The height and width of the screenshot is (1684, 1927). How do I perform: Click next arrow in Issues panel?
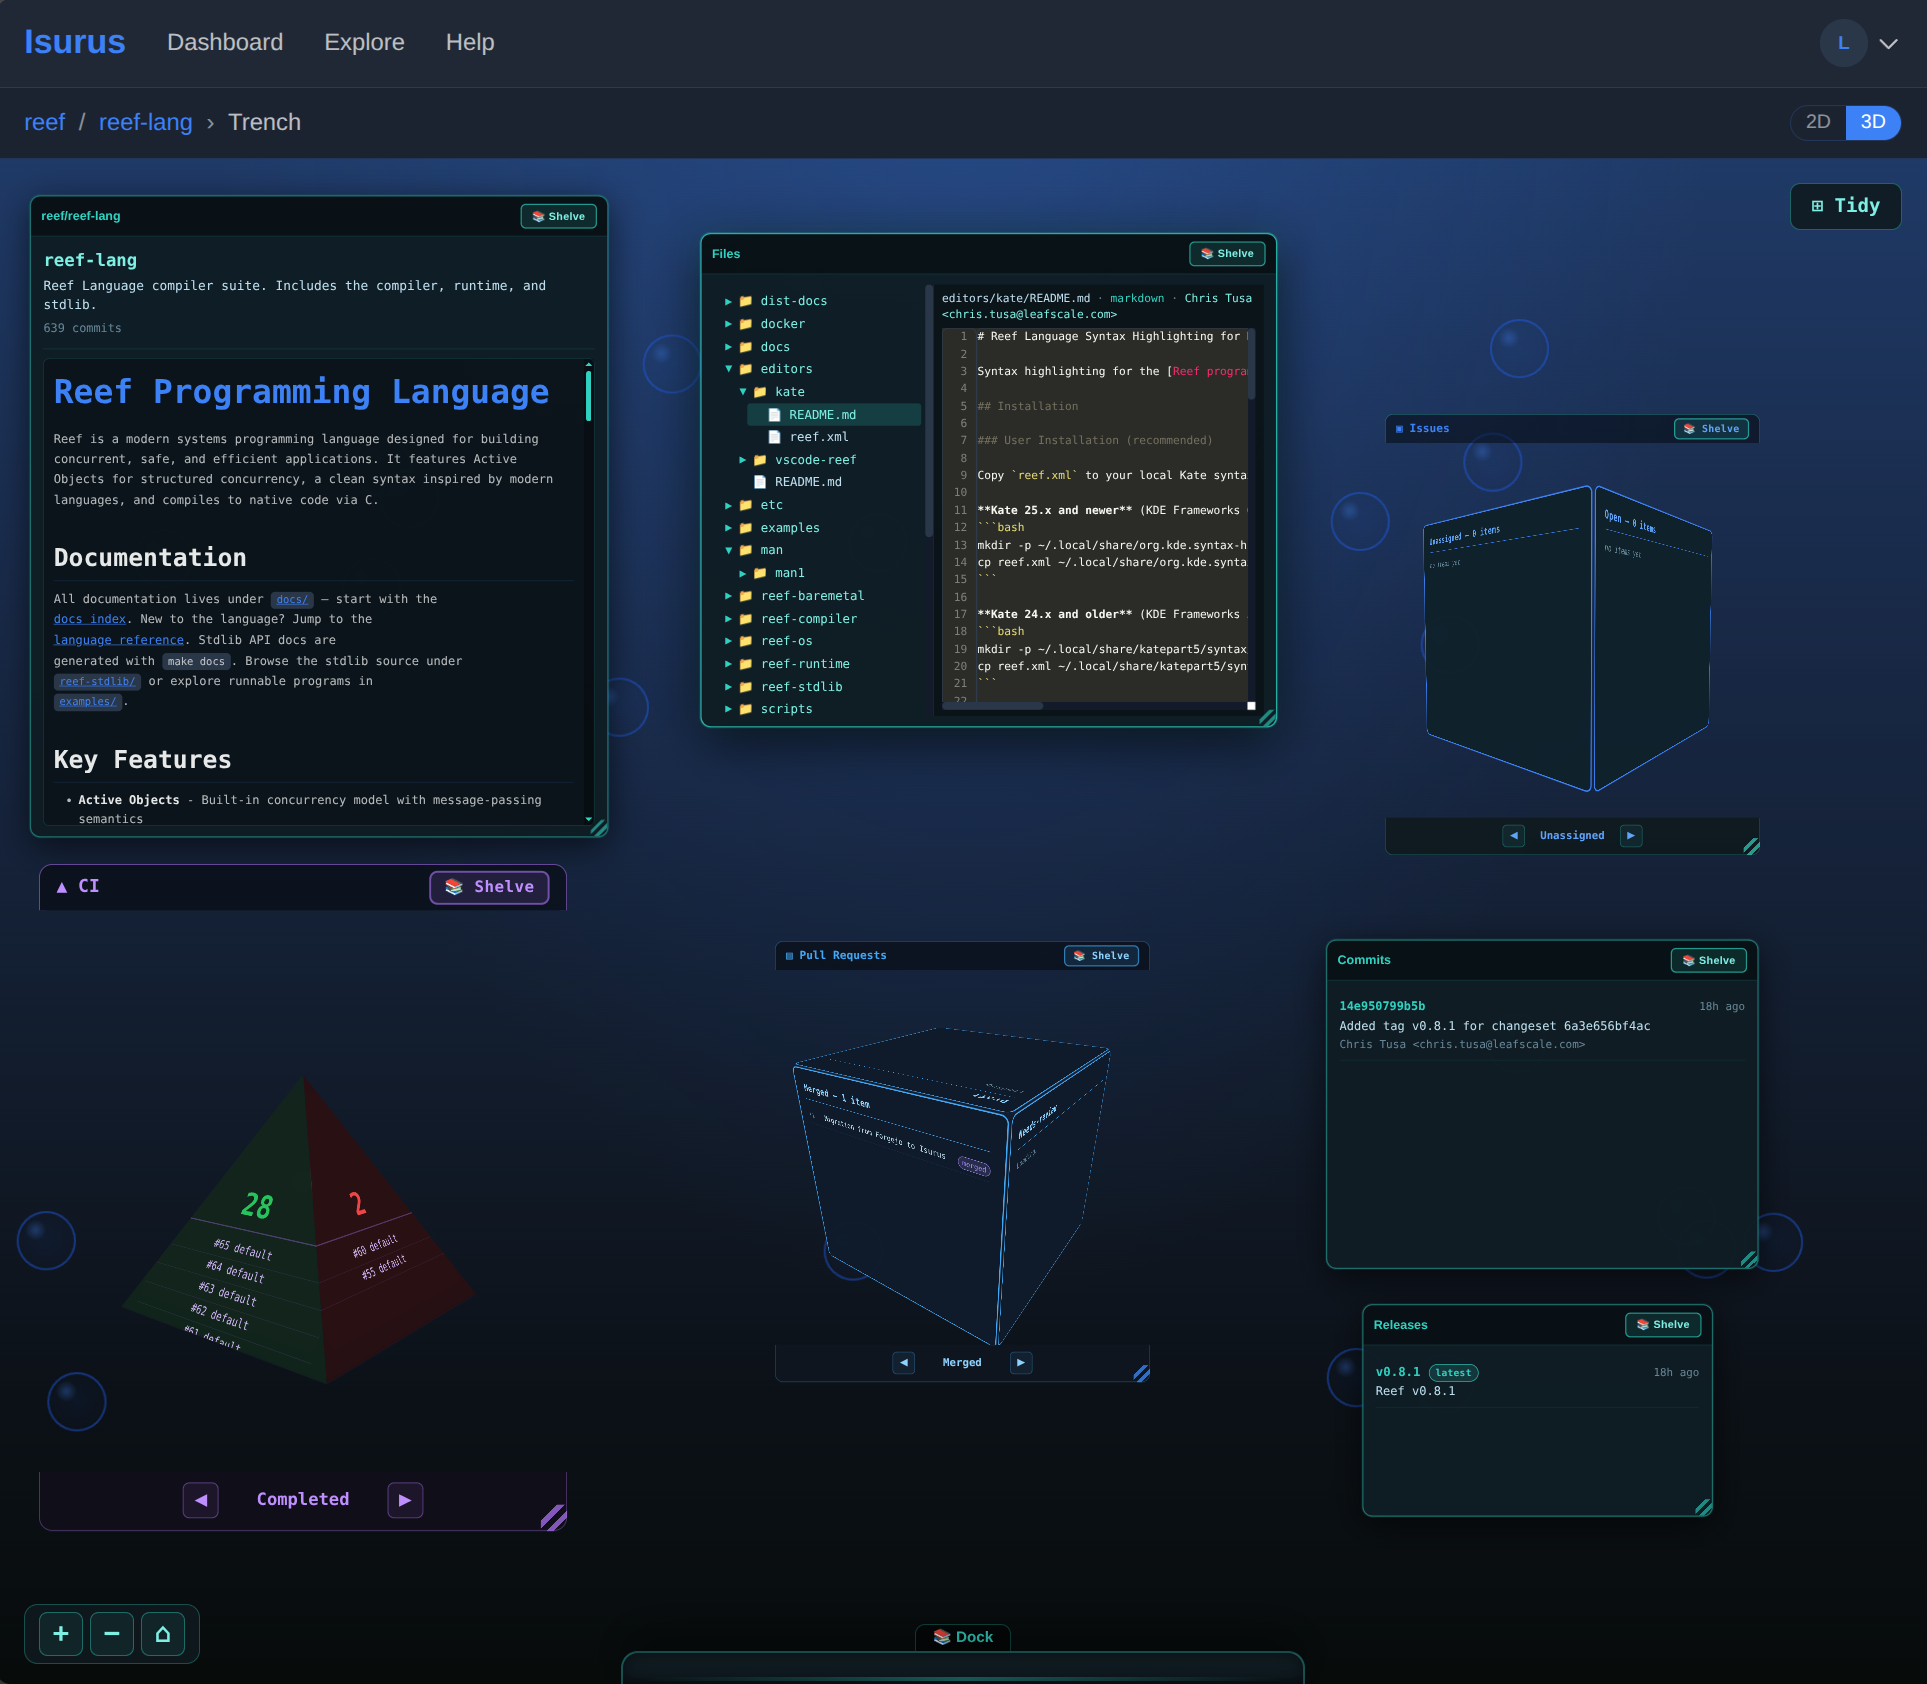[1631, 836]
